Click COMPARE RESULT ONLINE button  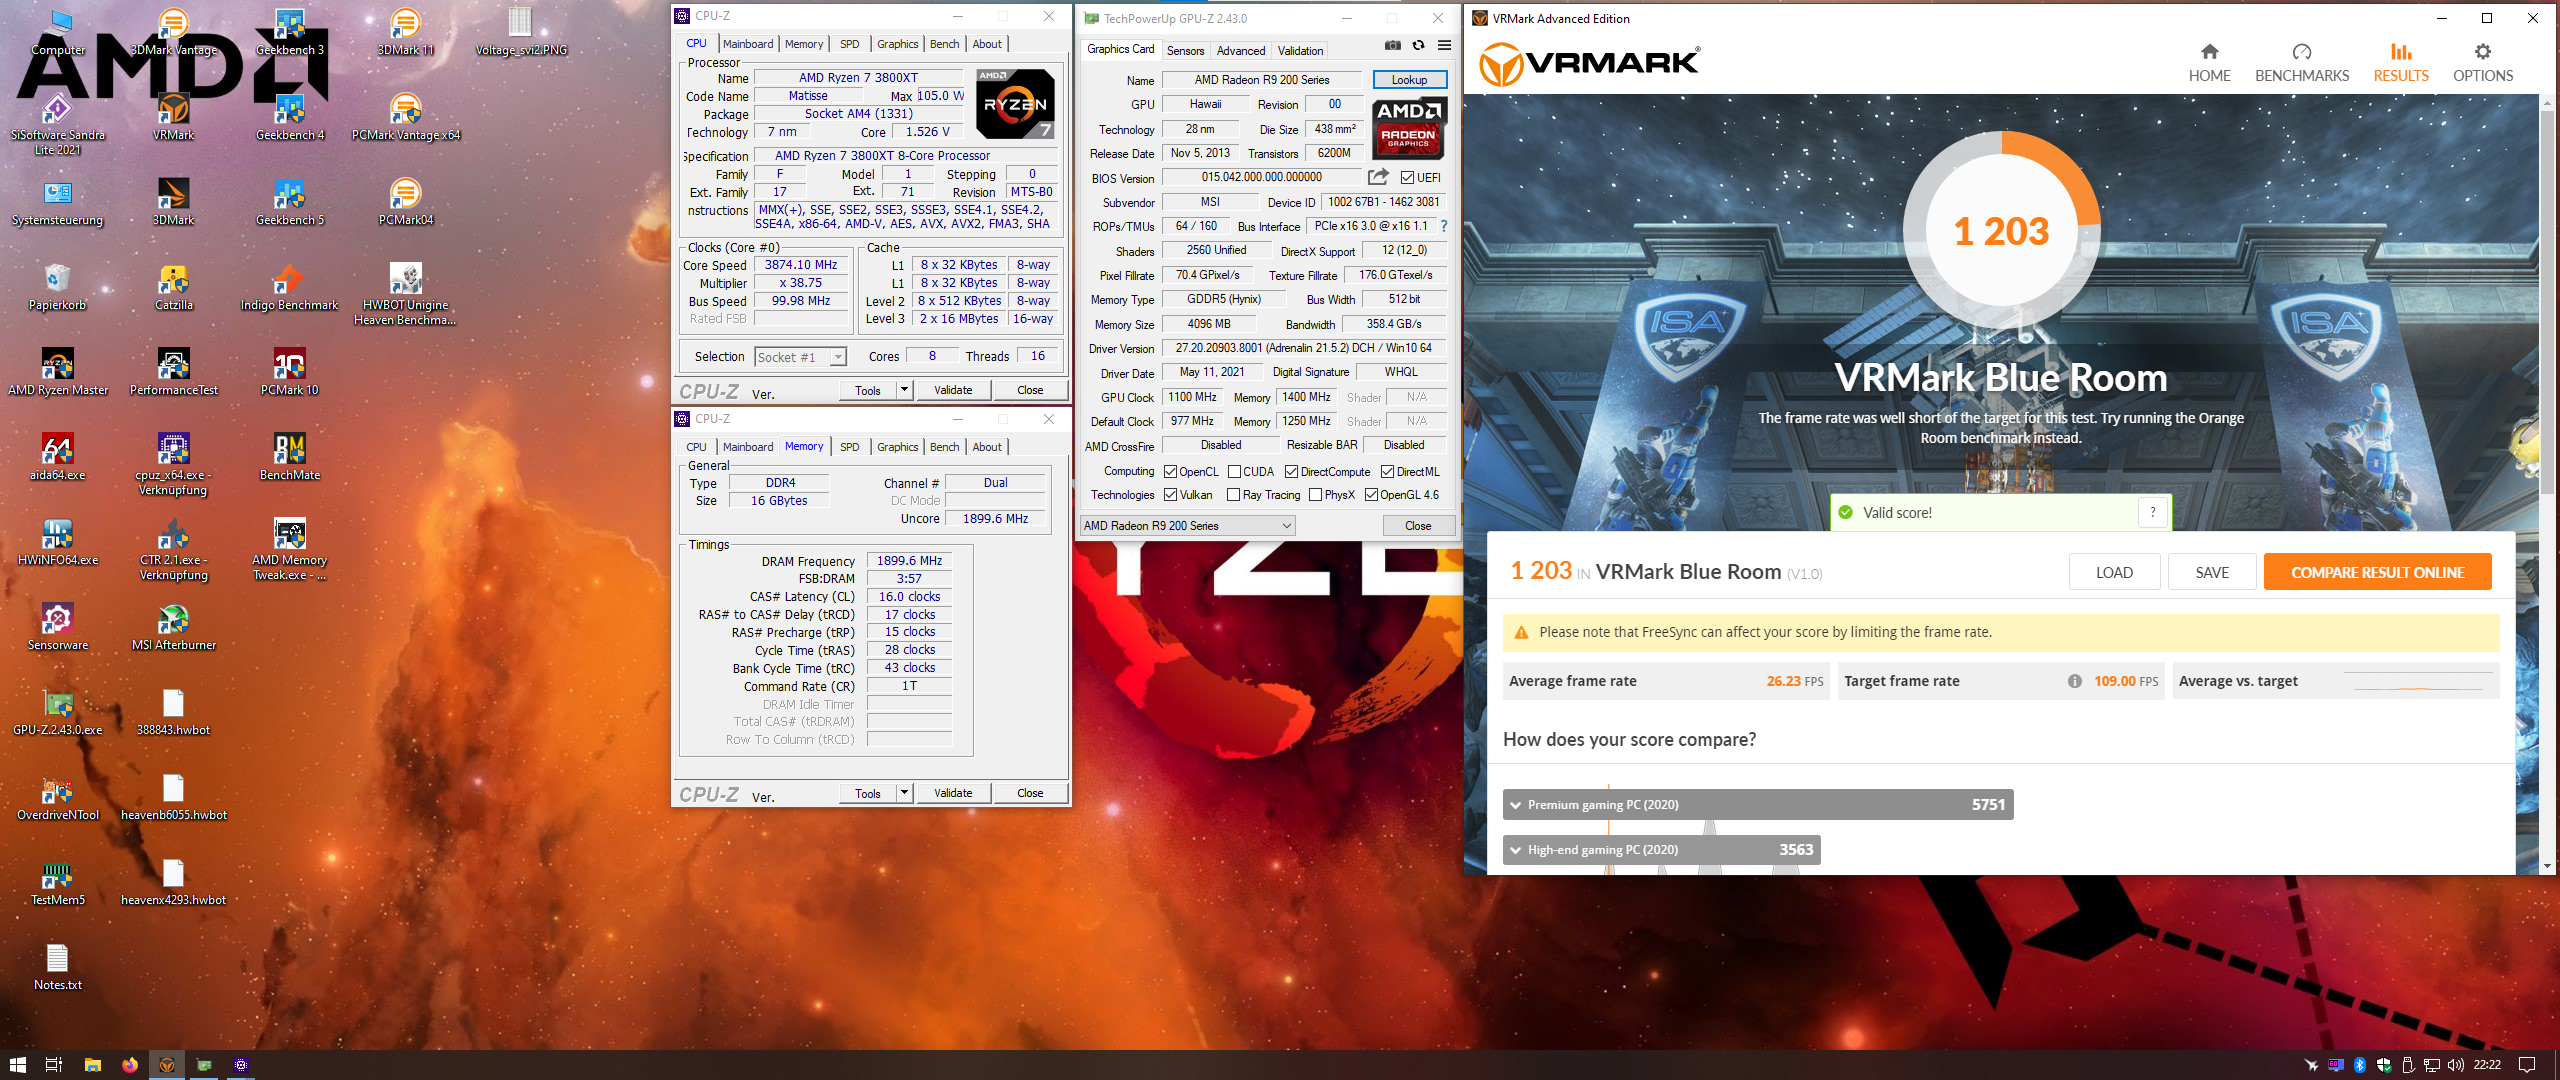(x=2378, y=572)
